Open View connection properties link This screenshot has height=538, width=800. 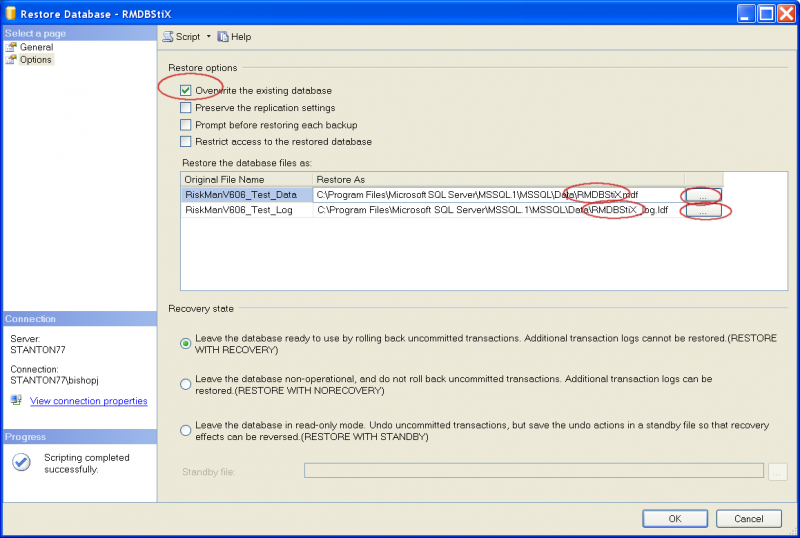(x=89, y=401)
